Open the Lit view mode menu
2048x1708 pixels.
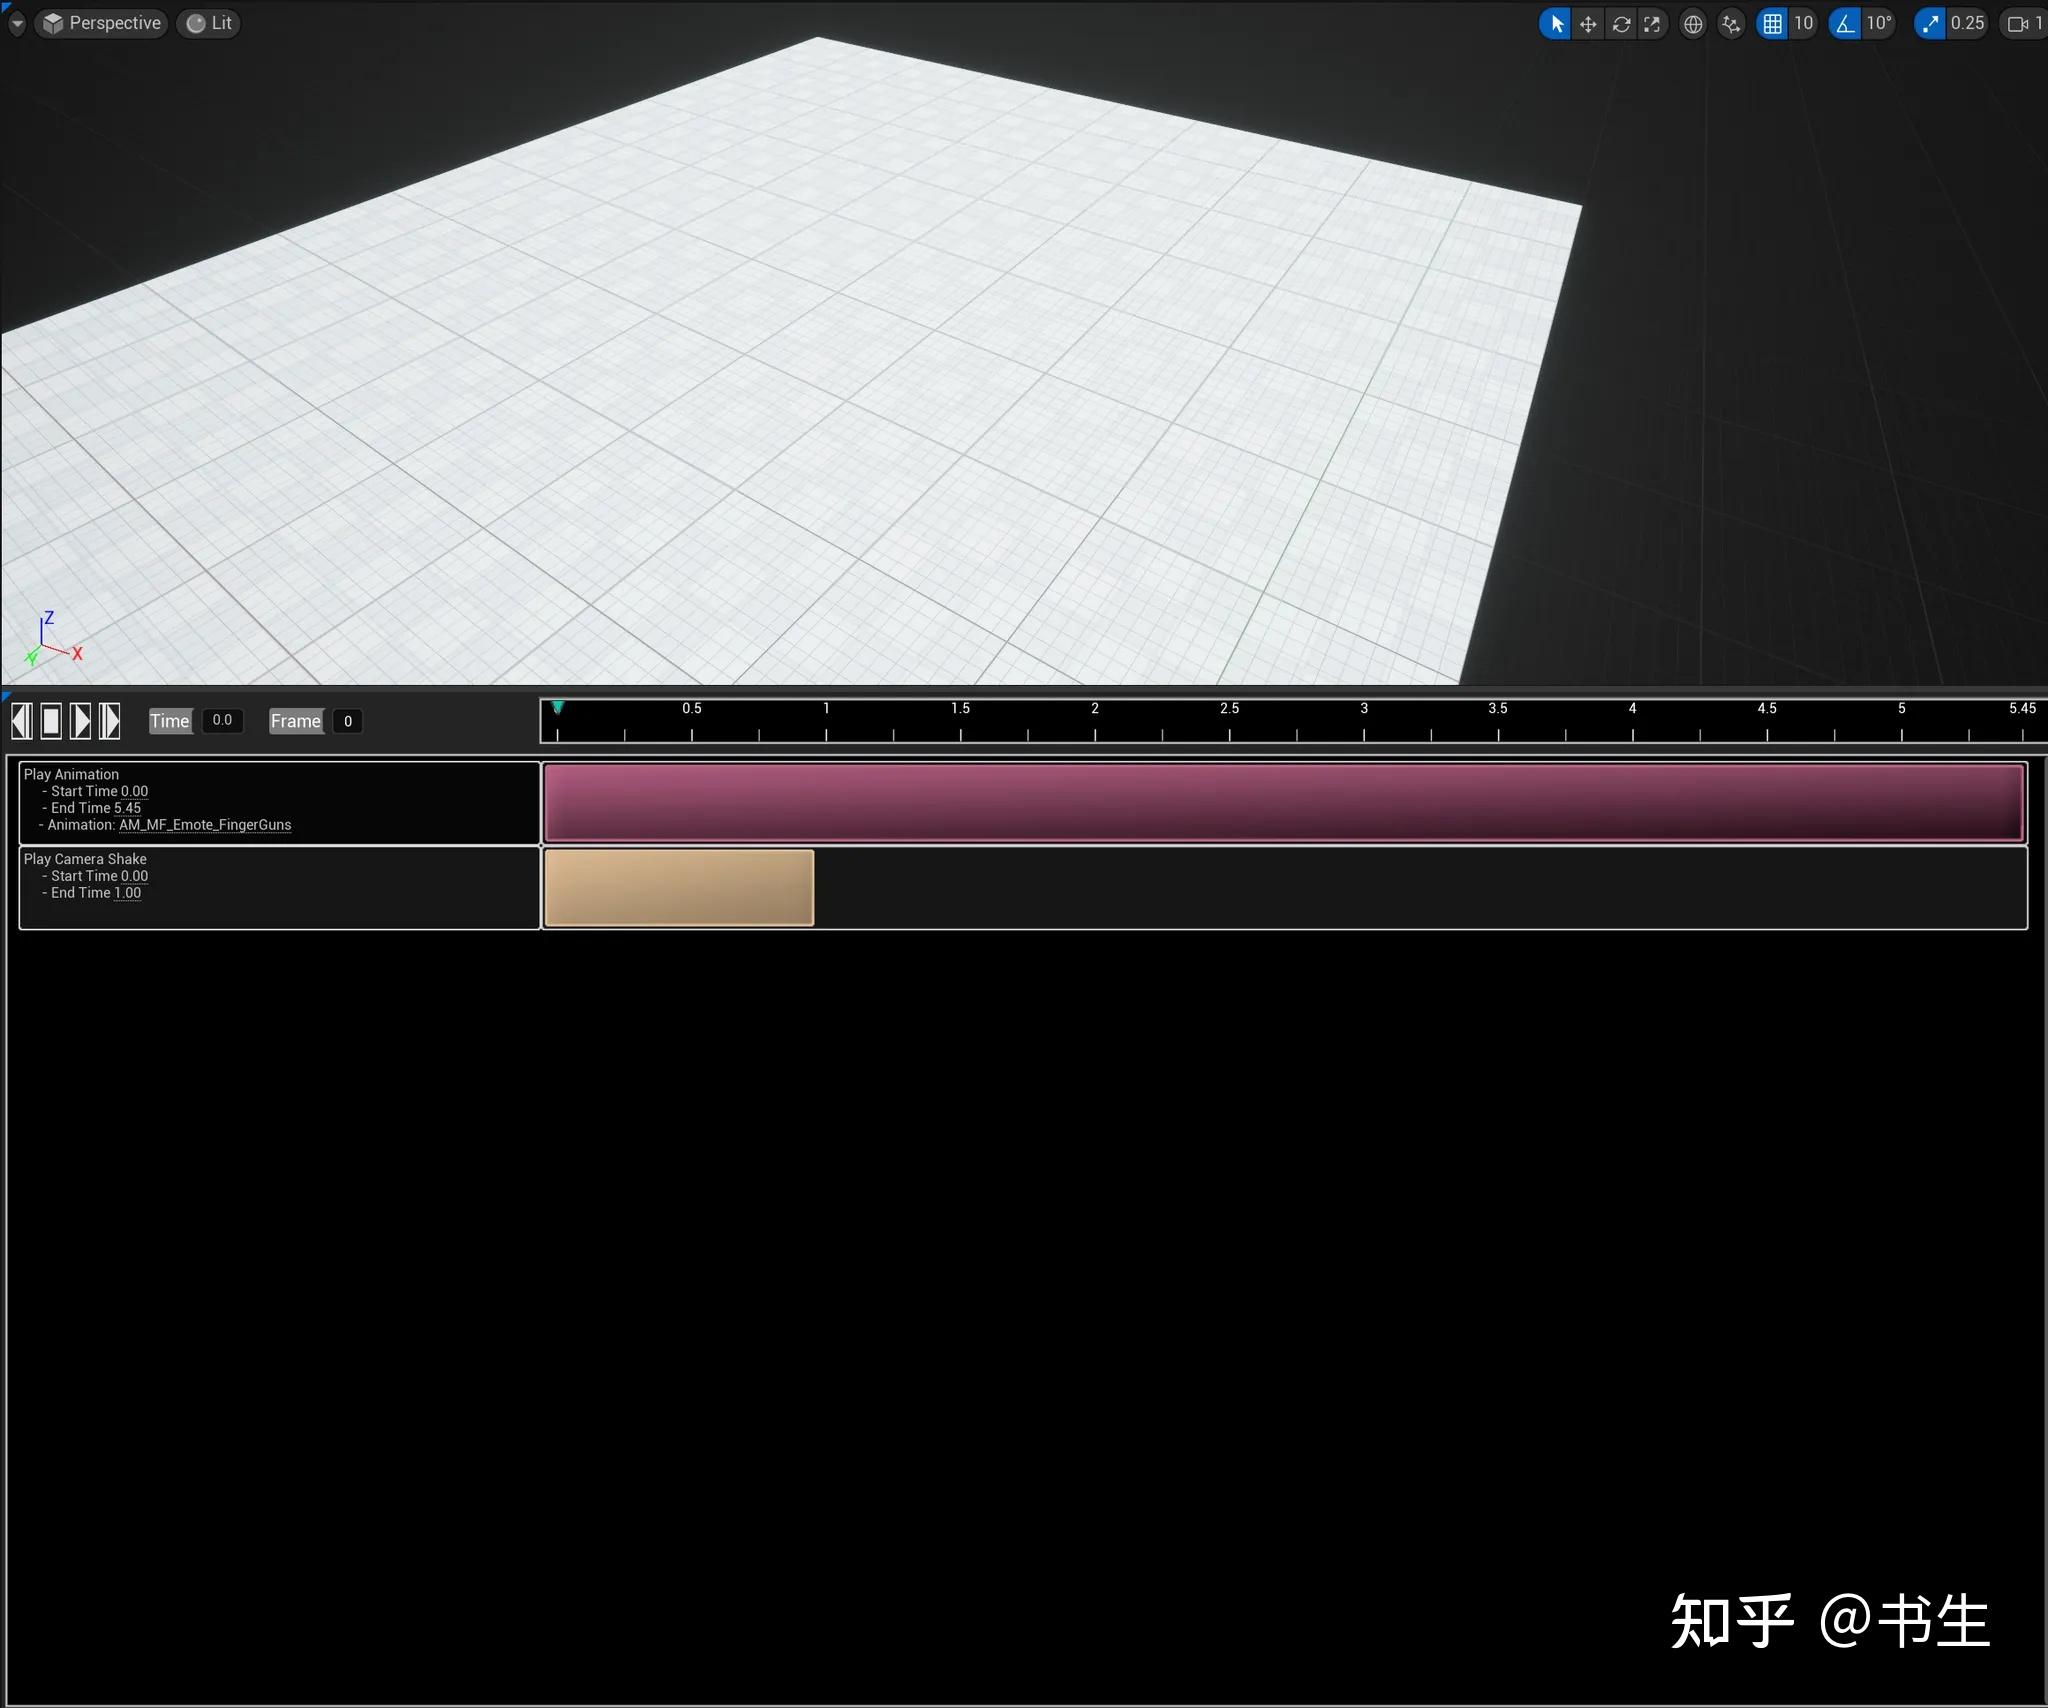[x=210, y=23]
